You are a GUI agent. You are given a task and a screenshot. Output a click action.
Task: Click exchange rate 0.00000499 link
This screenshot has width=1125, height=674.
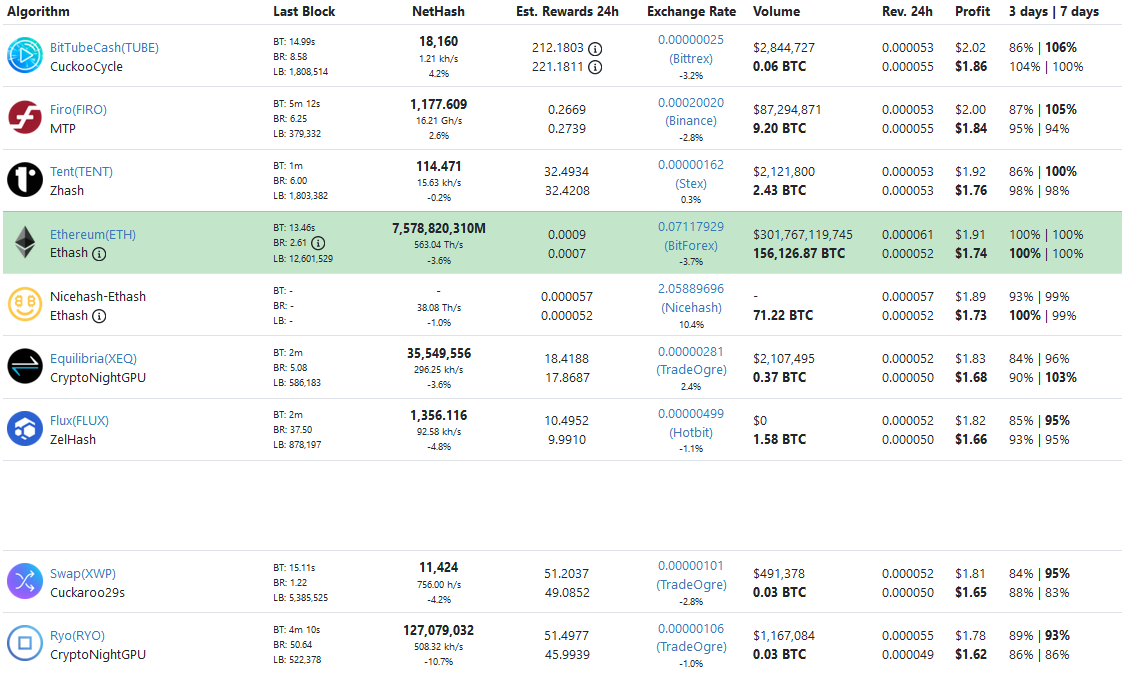pyautogui.click(x=691, y=414)
